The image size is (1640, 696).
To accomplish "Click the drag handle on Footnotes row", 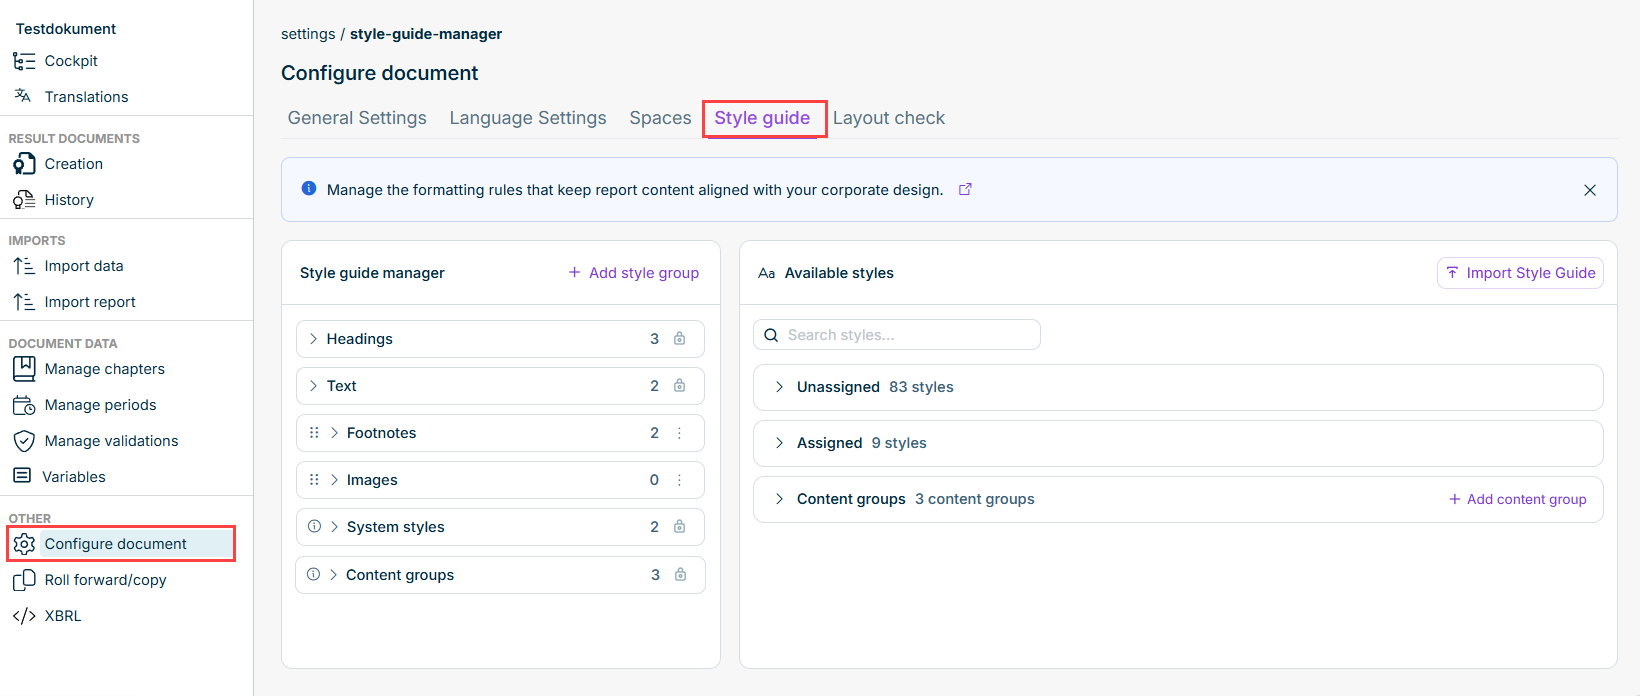I will [314, 433].
